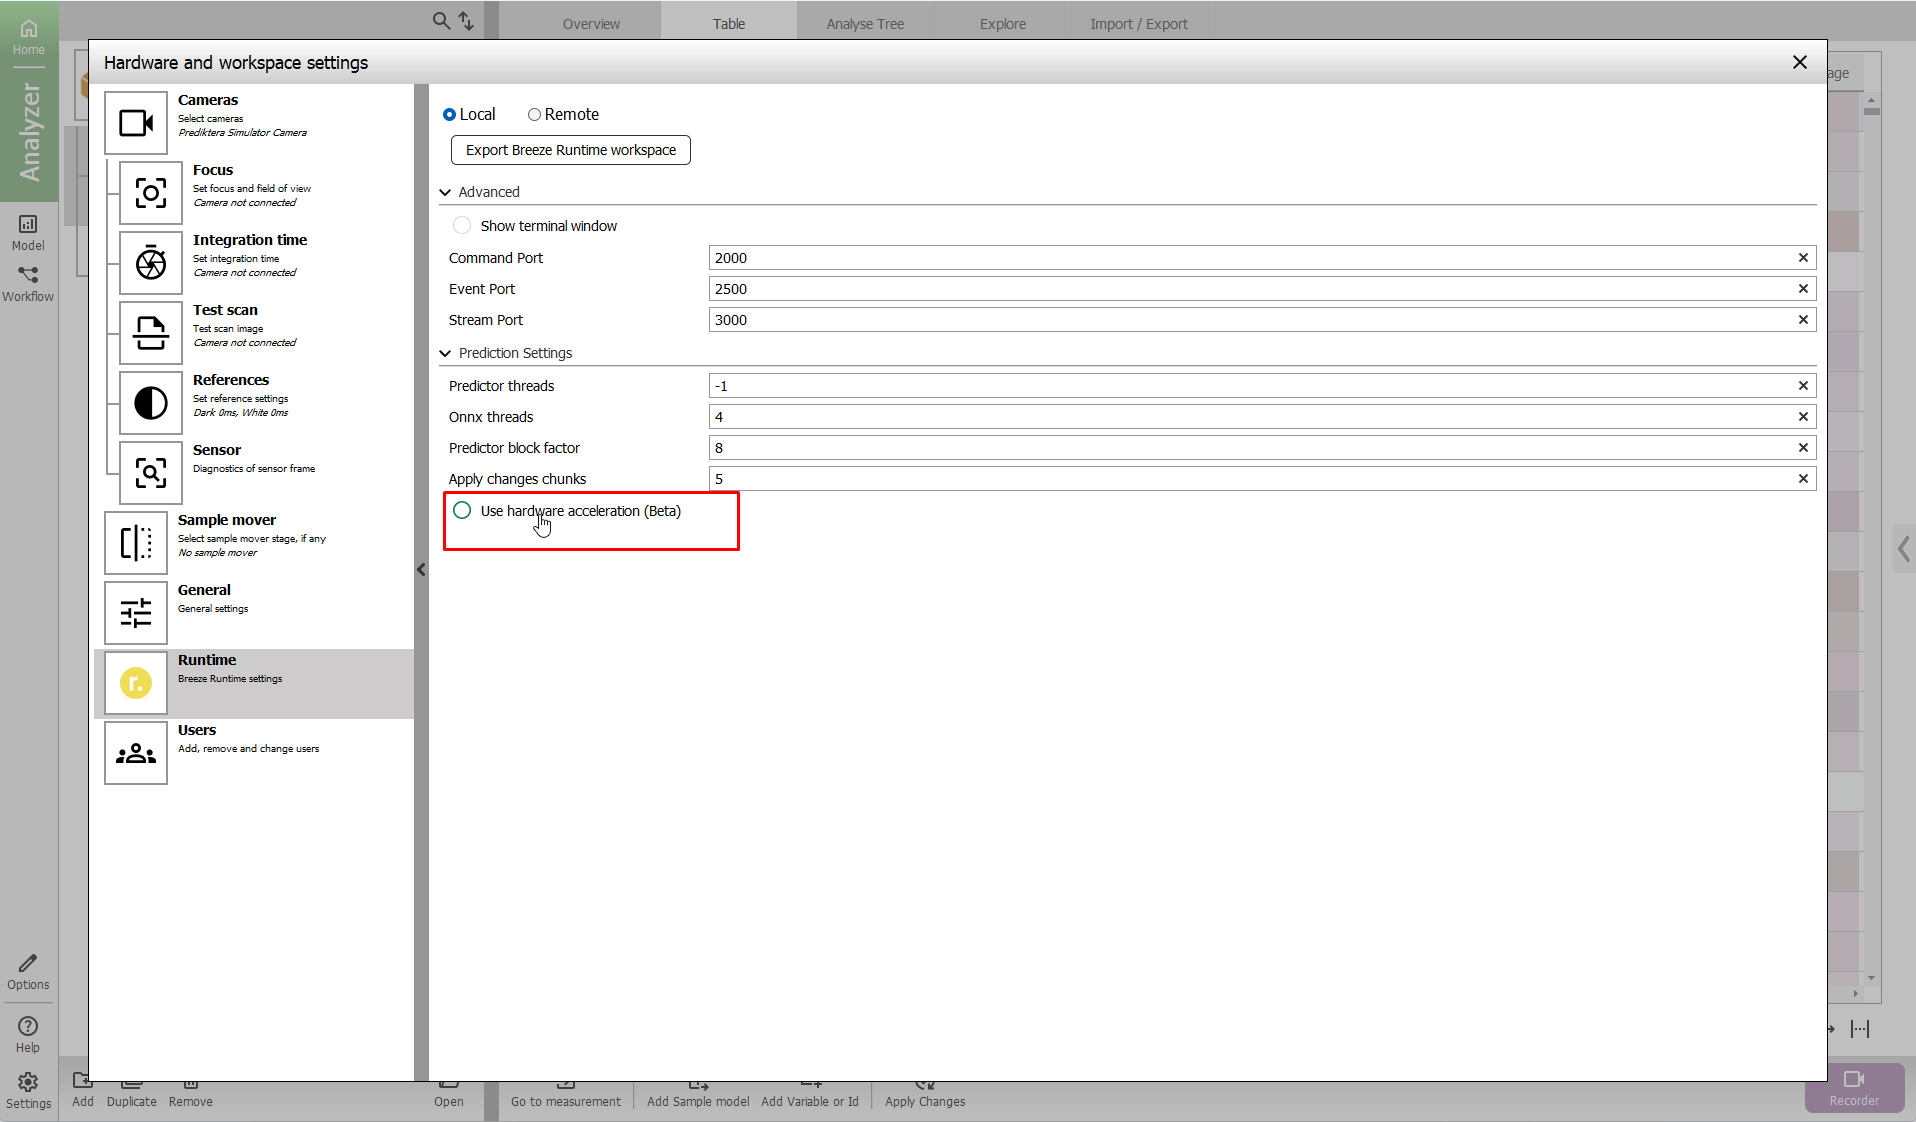Collapse the settings sidebar with arrow
This screenshot has height=1122, width=1916.
point(421,570)
